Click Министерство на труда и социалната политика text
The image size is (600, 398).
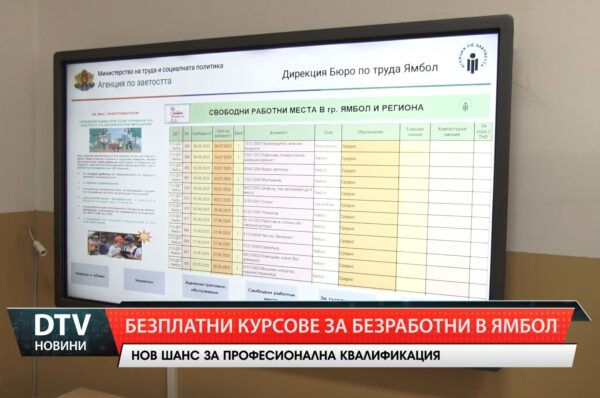[x=160, y=70]
